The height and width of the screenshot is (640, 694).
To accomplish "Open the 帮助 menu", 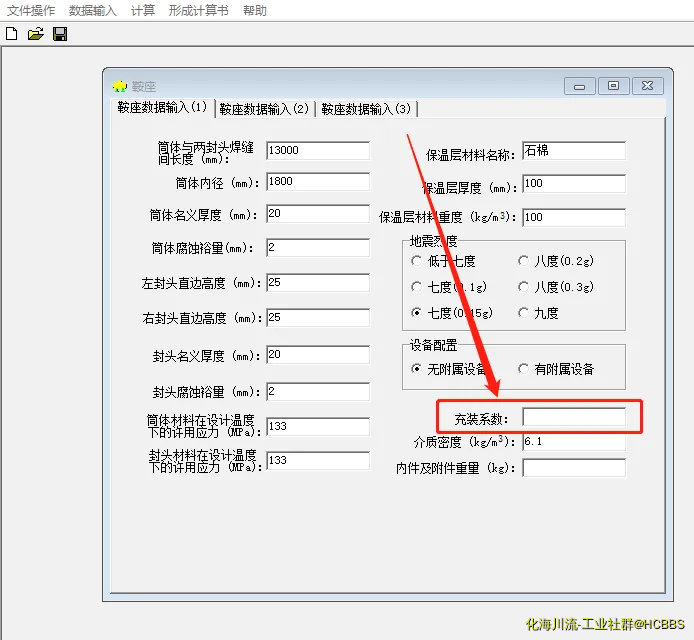I will coord(255,10).
